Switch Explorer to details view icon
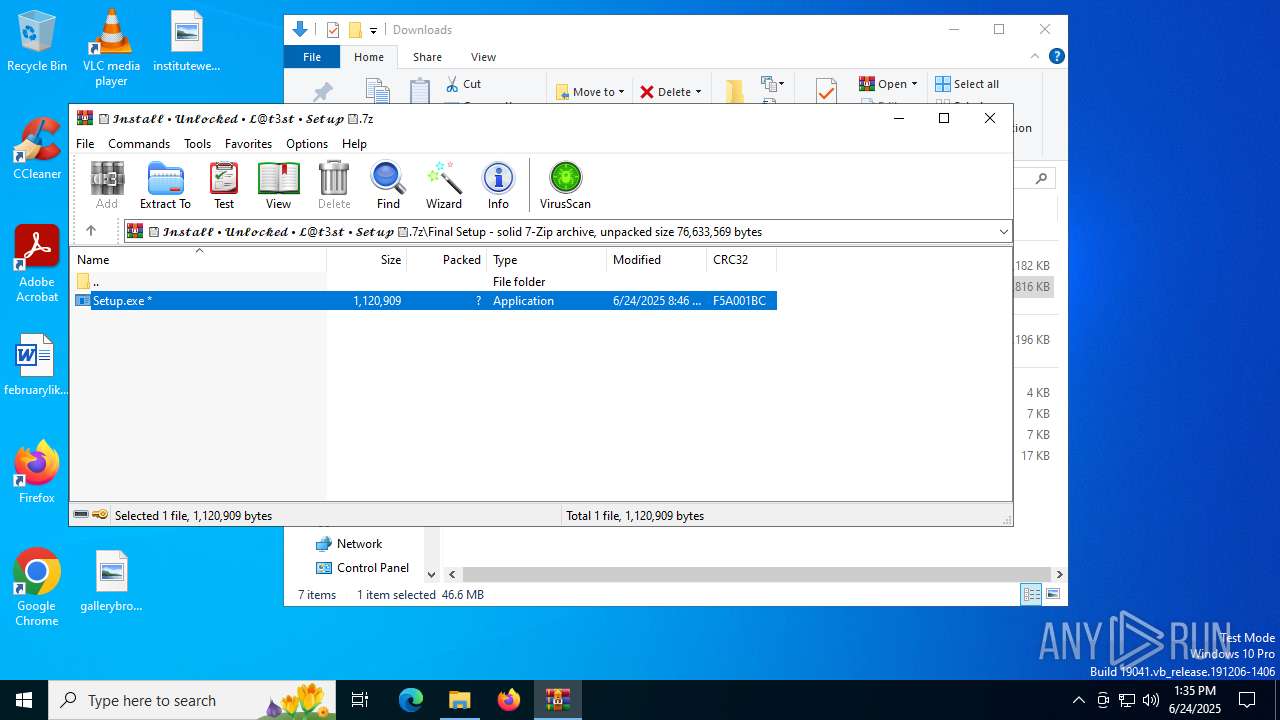 [1031, 595]
